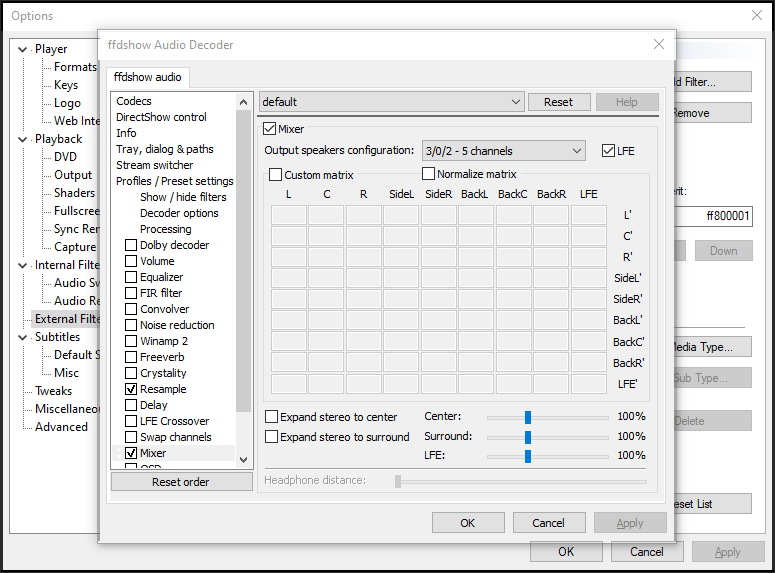Open Output speakers configuration dropdown

tap(504, 151)
